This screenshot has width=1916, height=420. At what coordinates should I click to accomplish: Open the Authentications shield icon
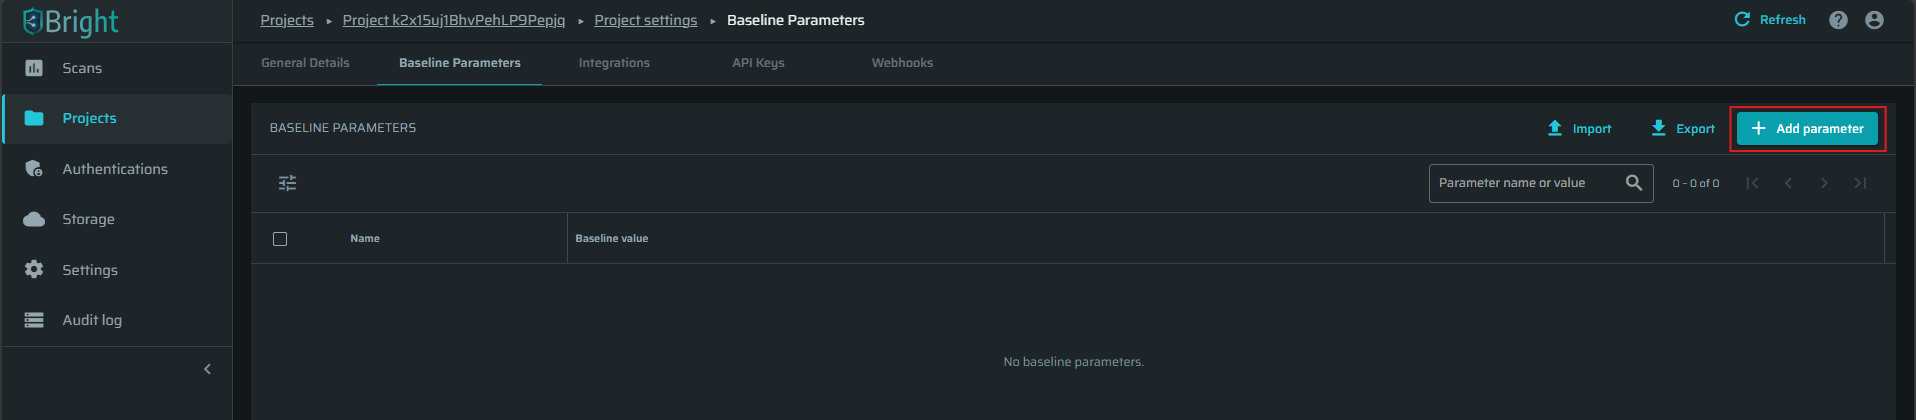tap(34, 169)
